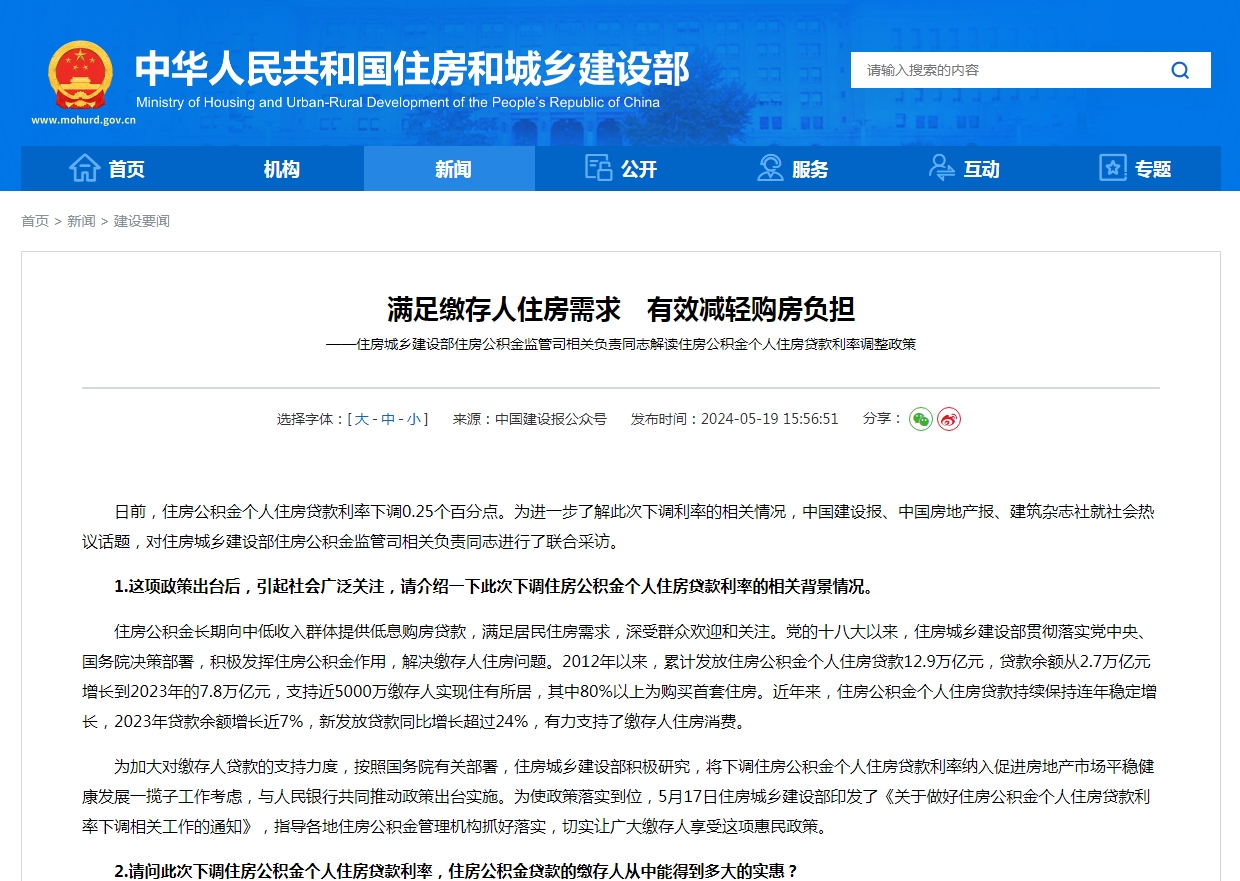Click the 服务 service icon in navigation
This screenshot has height=881, width=1240.
pyautogui.click(x=770, y=168)
